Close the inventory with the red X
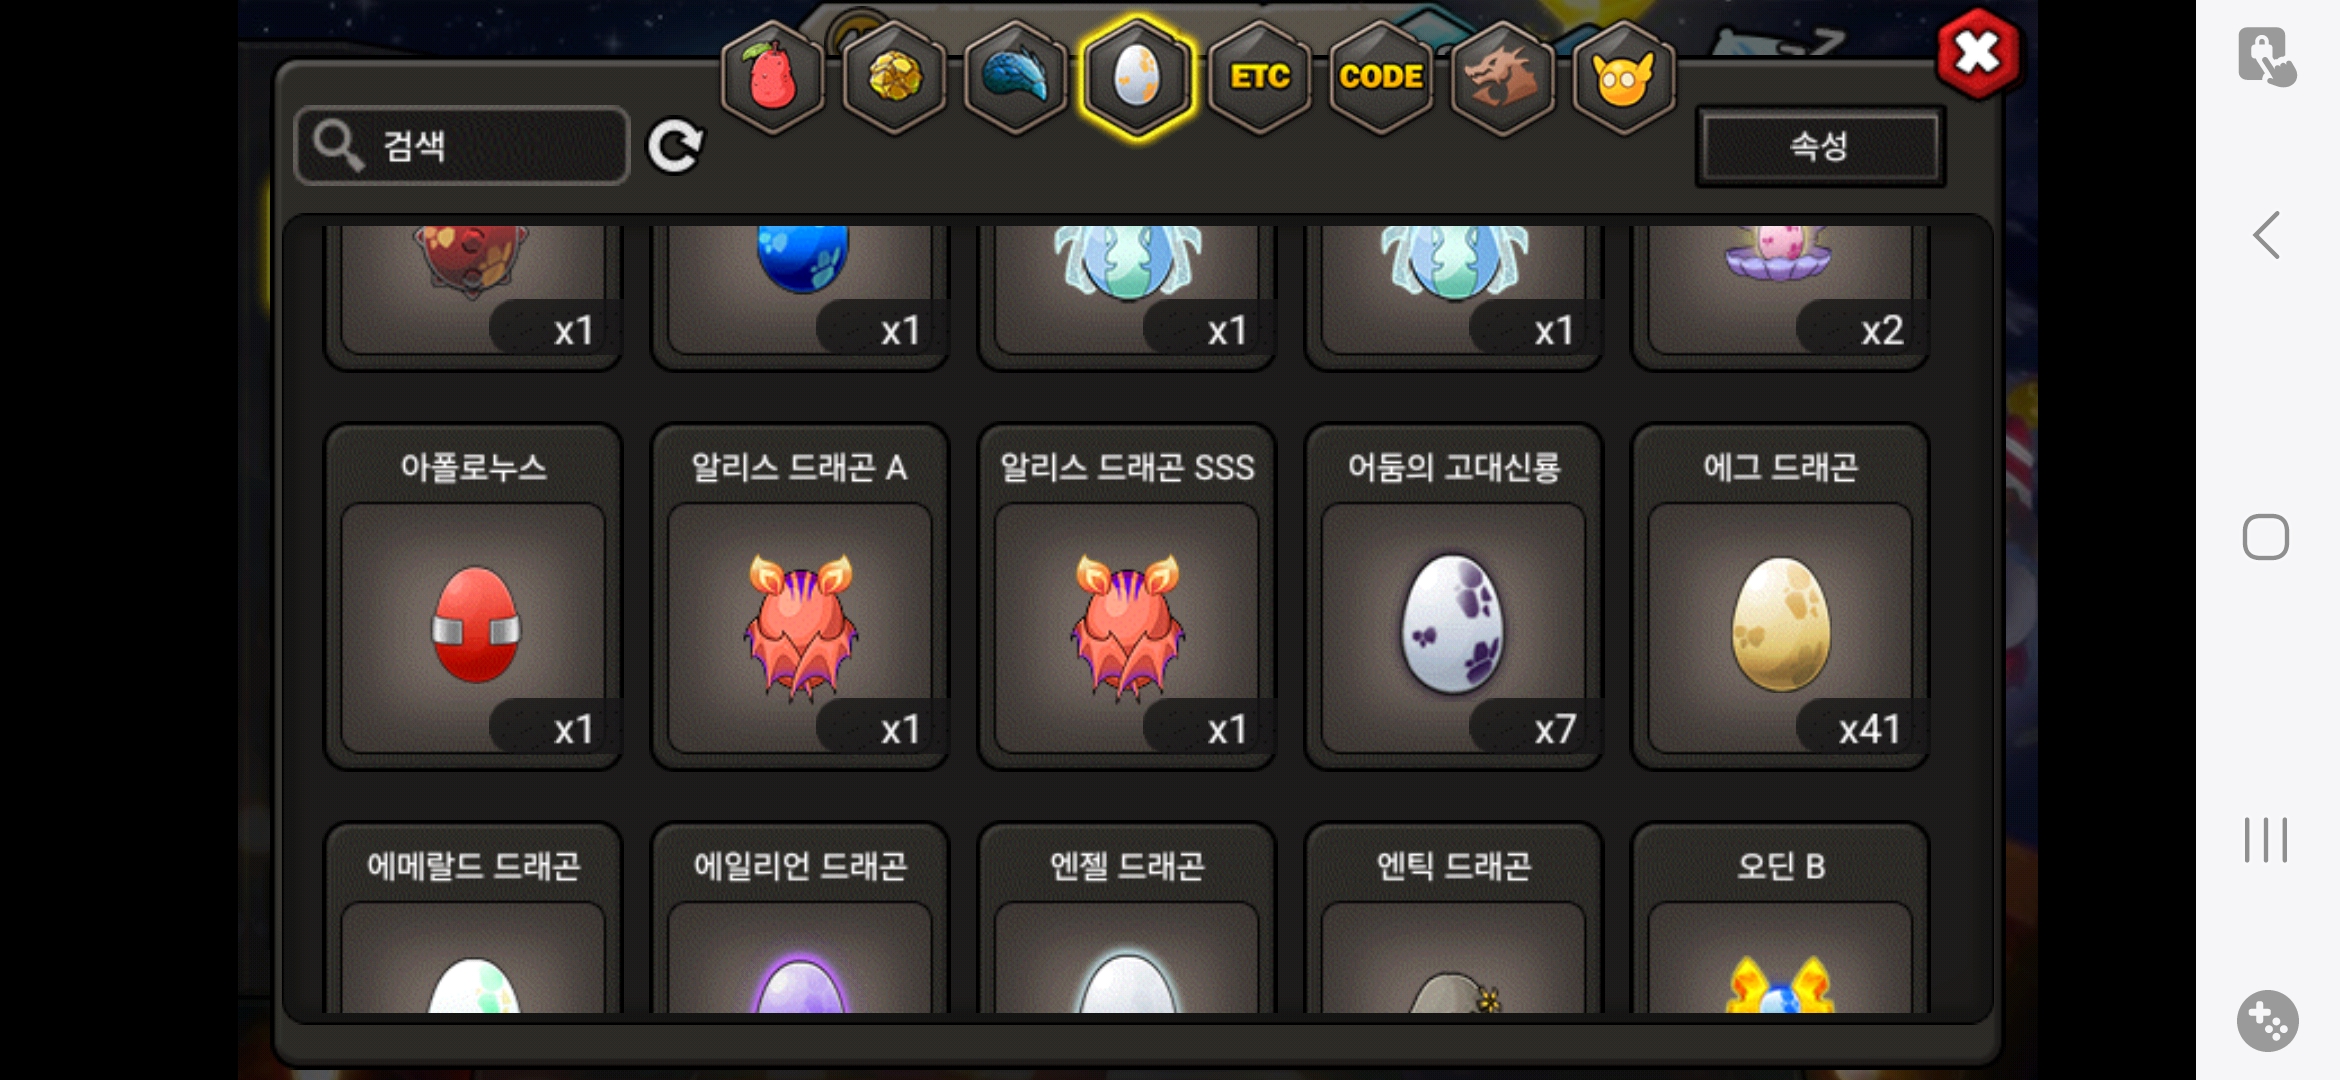The height and width of the screenshot is (1080, 2340). (1977, 53)
